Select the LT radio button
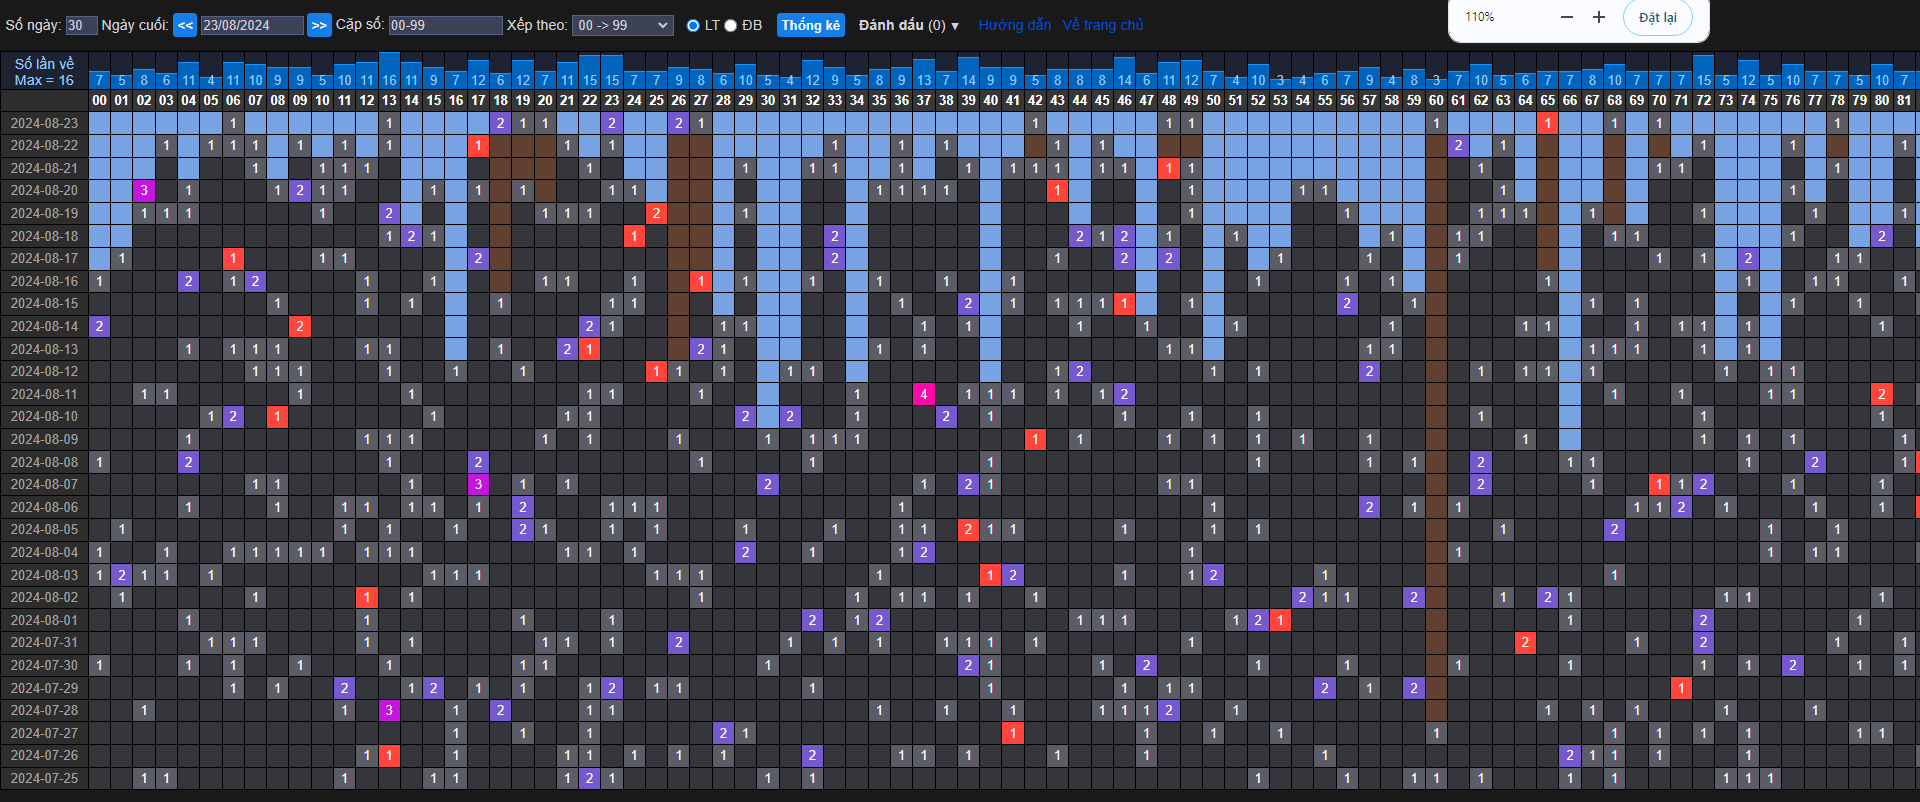 coord(693,26)
